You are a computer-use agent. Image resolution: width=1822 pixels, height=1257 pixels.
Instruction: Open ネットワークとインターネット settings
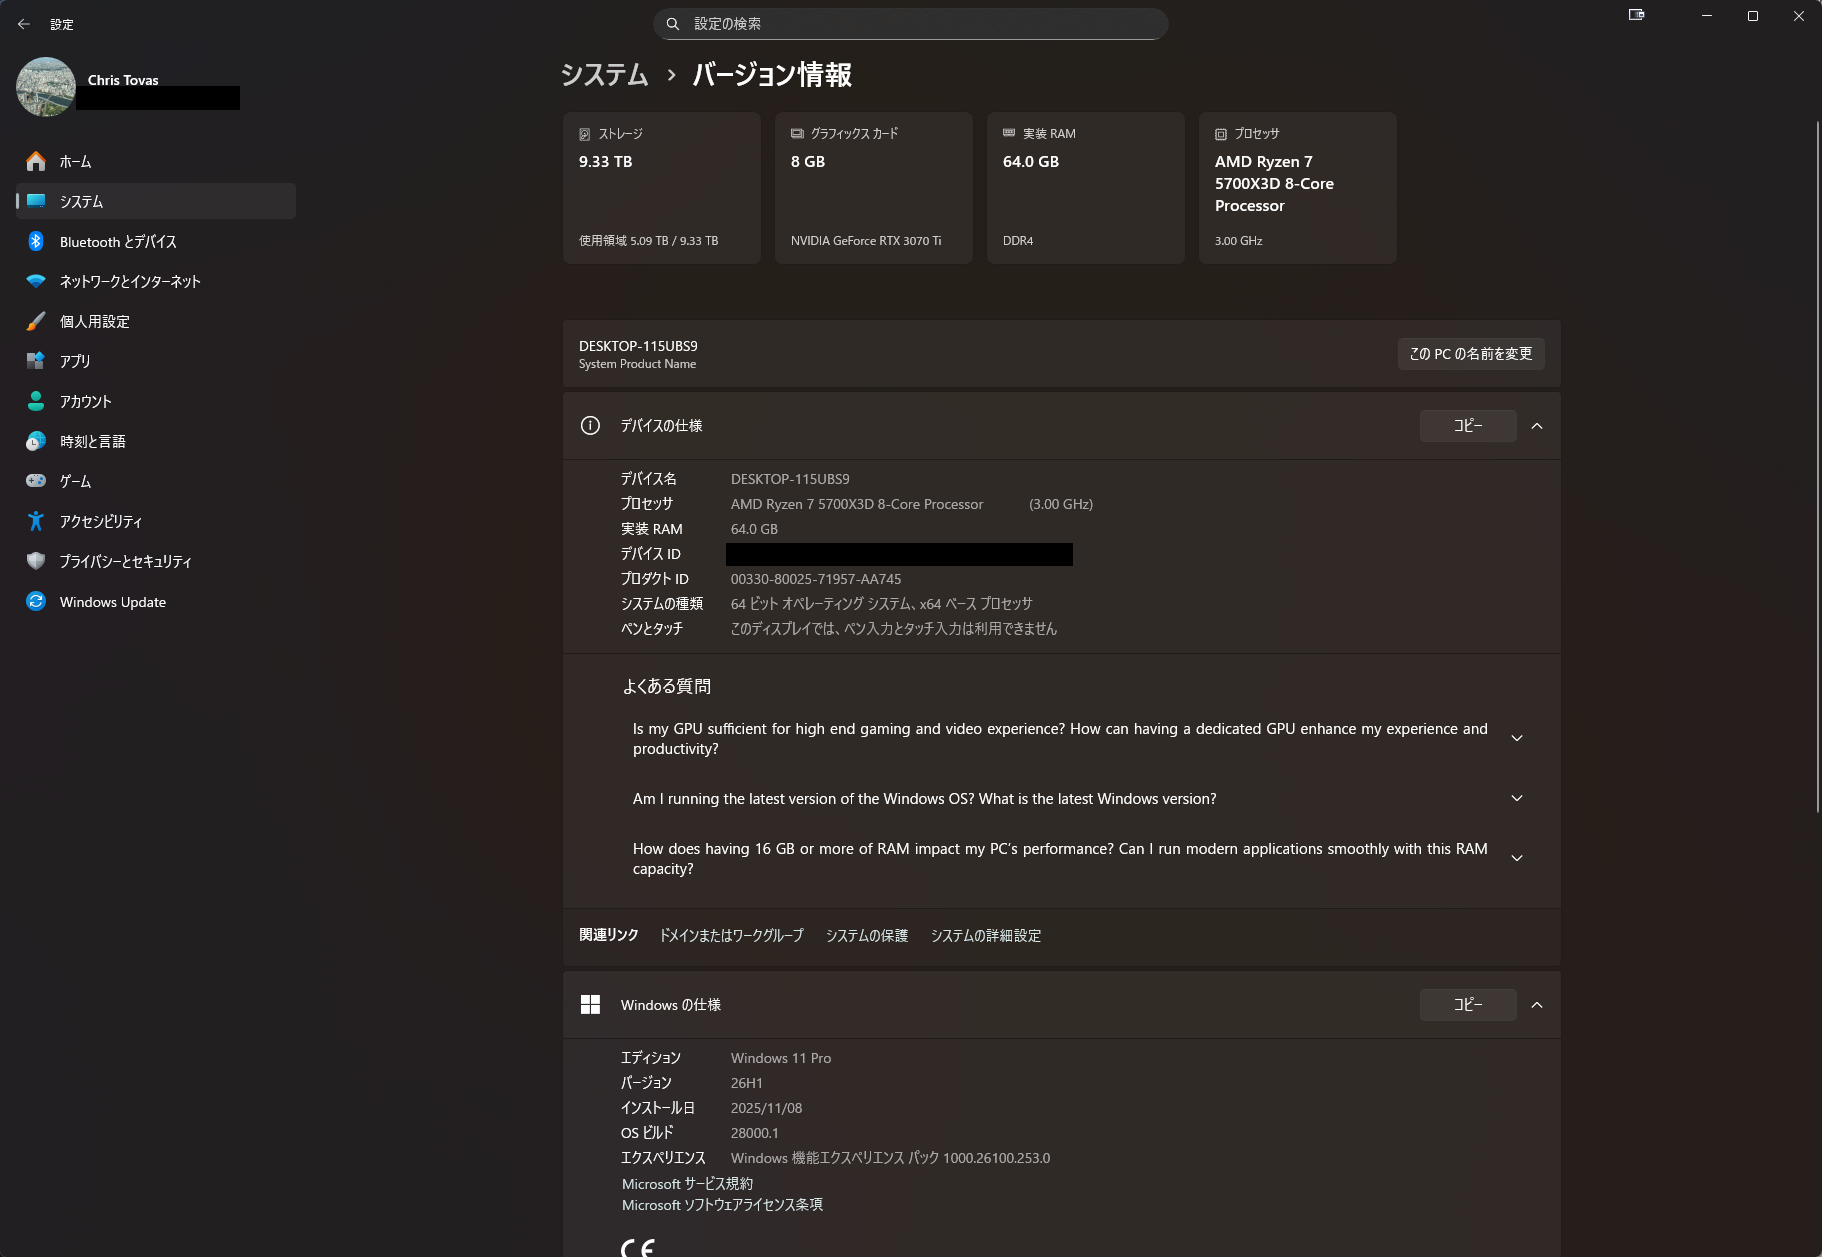click(x=156, y=281)
